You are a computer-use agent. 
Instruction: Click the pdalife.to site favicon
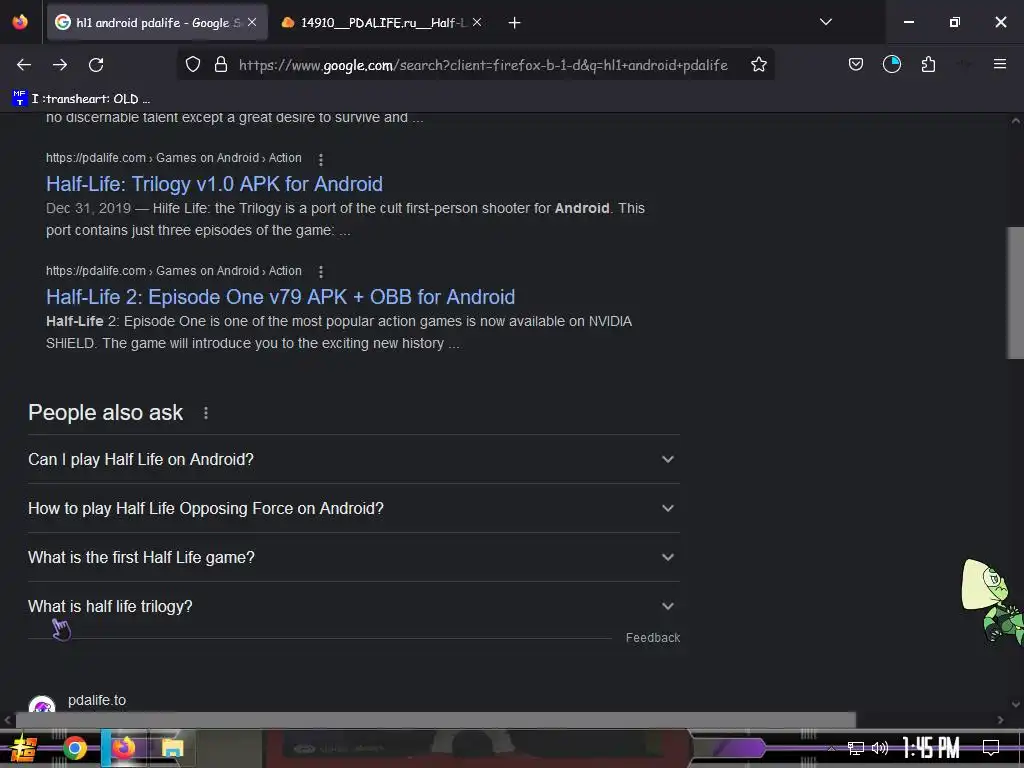(x=42, y=705)
